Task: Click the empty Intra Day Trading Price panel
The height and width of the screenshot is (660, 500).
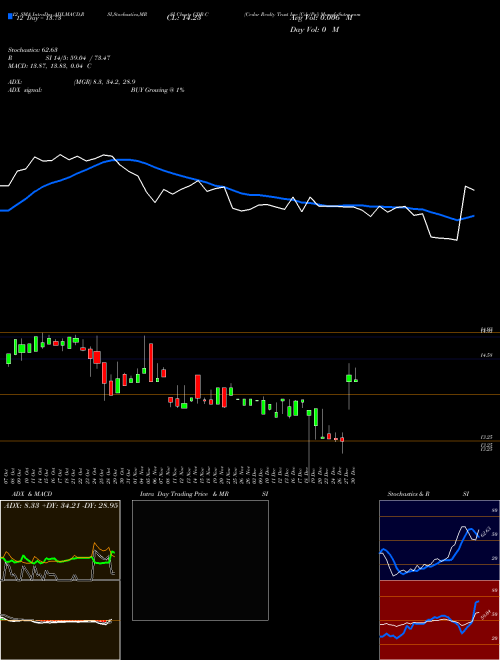Action: (x=200, y=560)
